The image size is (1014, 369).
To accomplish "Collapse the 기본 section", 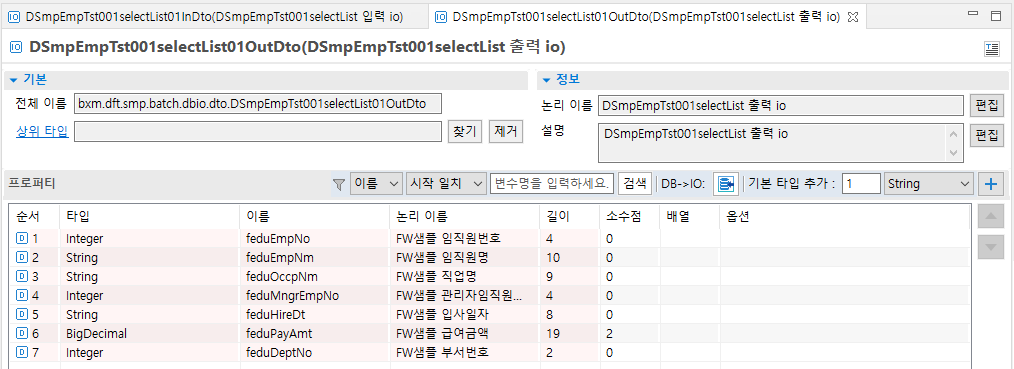I will click(13, 79).
